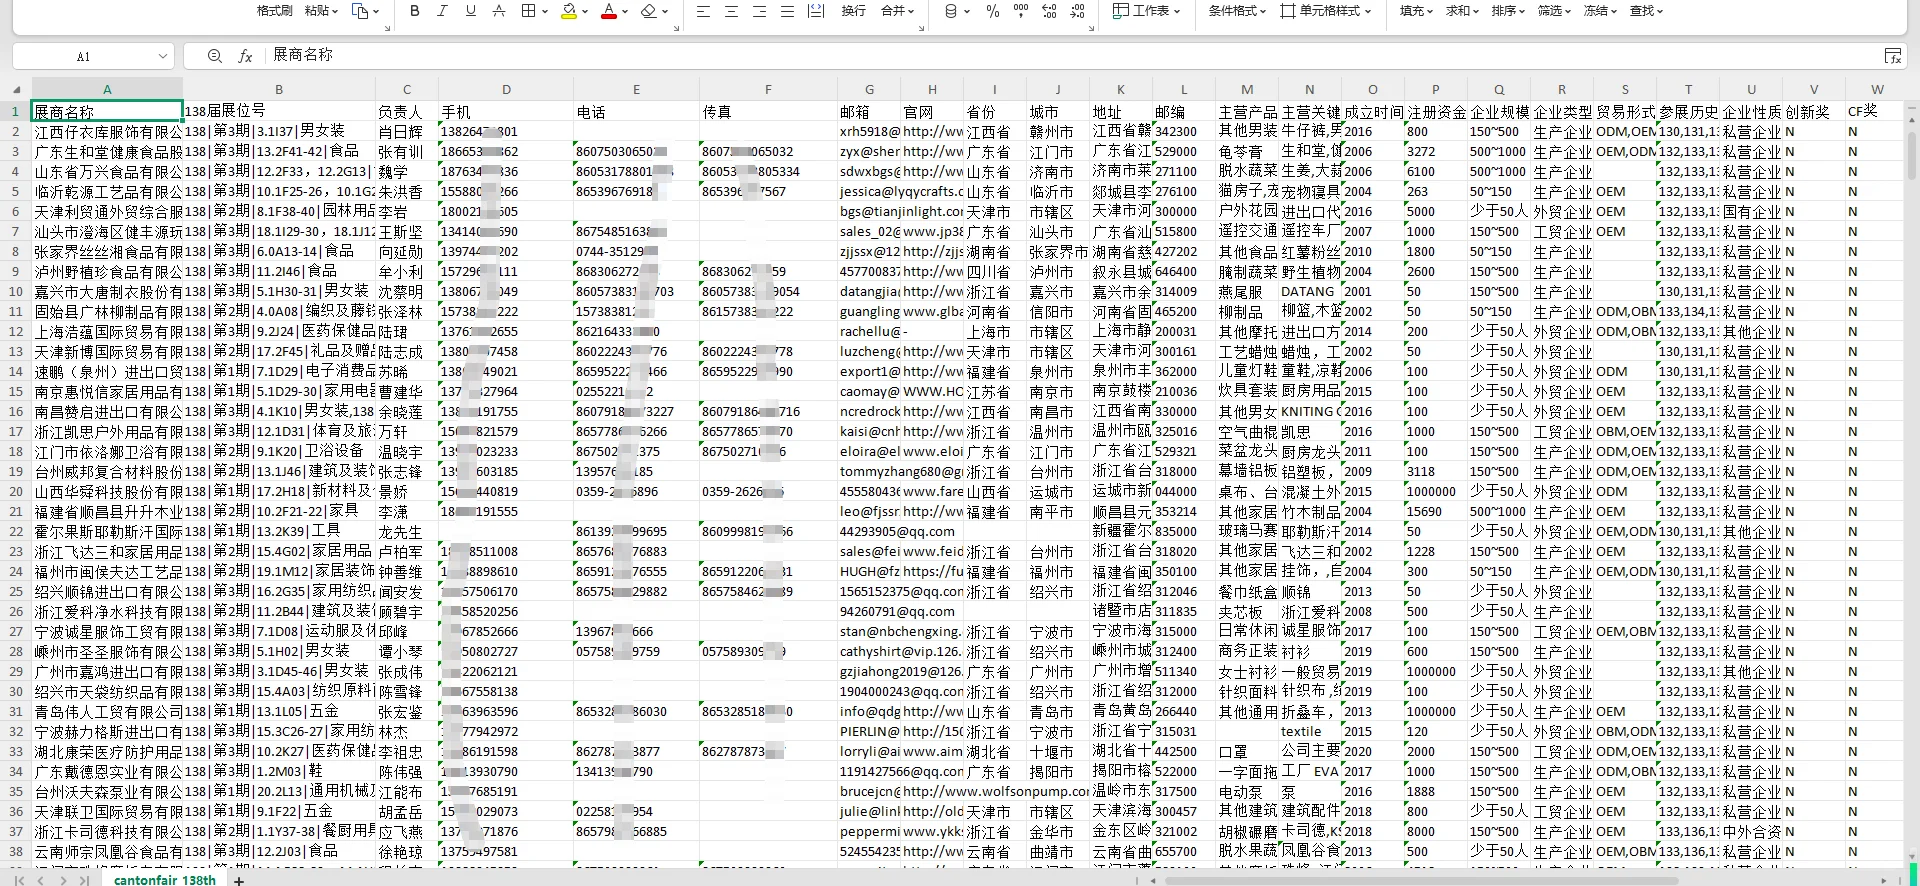1920x886 pixels.
Task: Go to the first sheet tab
Action: [20, 880]
